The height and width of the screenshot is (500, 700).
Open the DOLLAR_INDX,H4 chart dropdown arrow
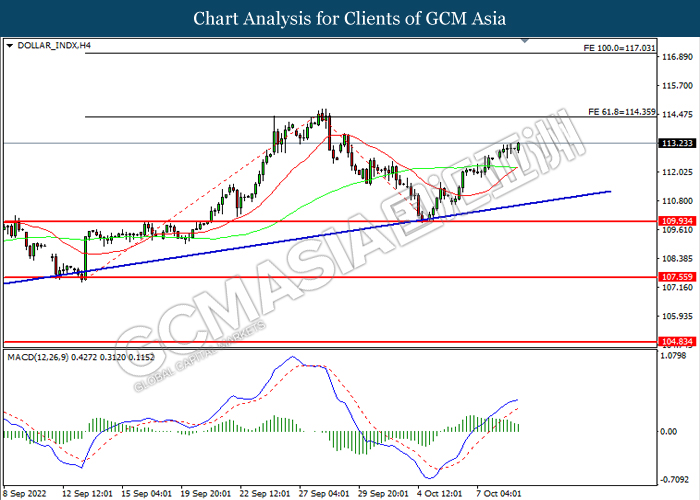point(10,46)
